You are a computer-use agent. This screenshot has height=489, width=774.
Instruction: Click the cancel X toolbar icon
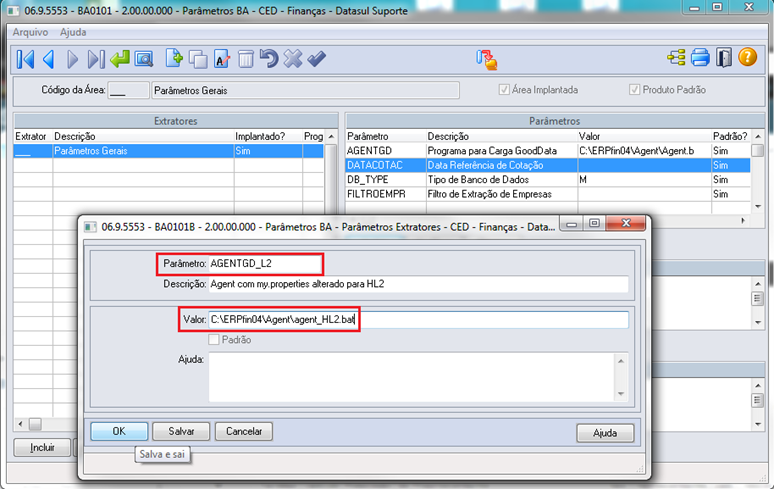coord(293,59)
